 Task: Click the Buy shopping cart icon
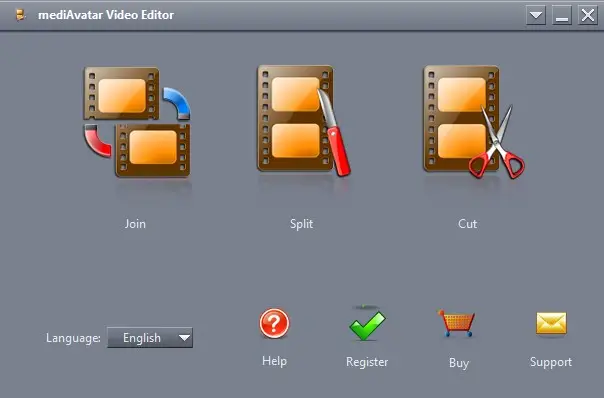(457, 323)
